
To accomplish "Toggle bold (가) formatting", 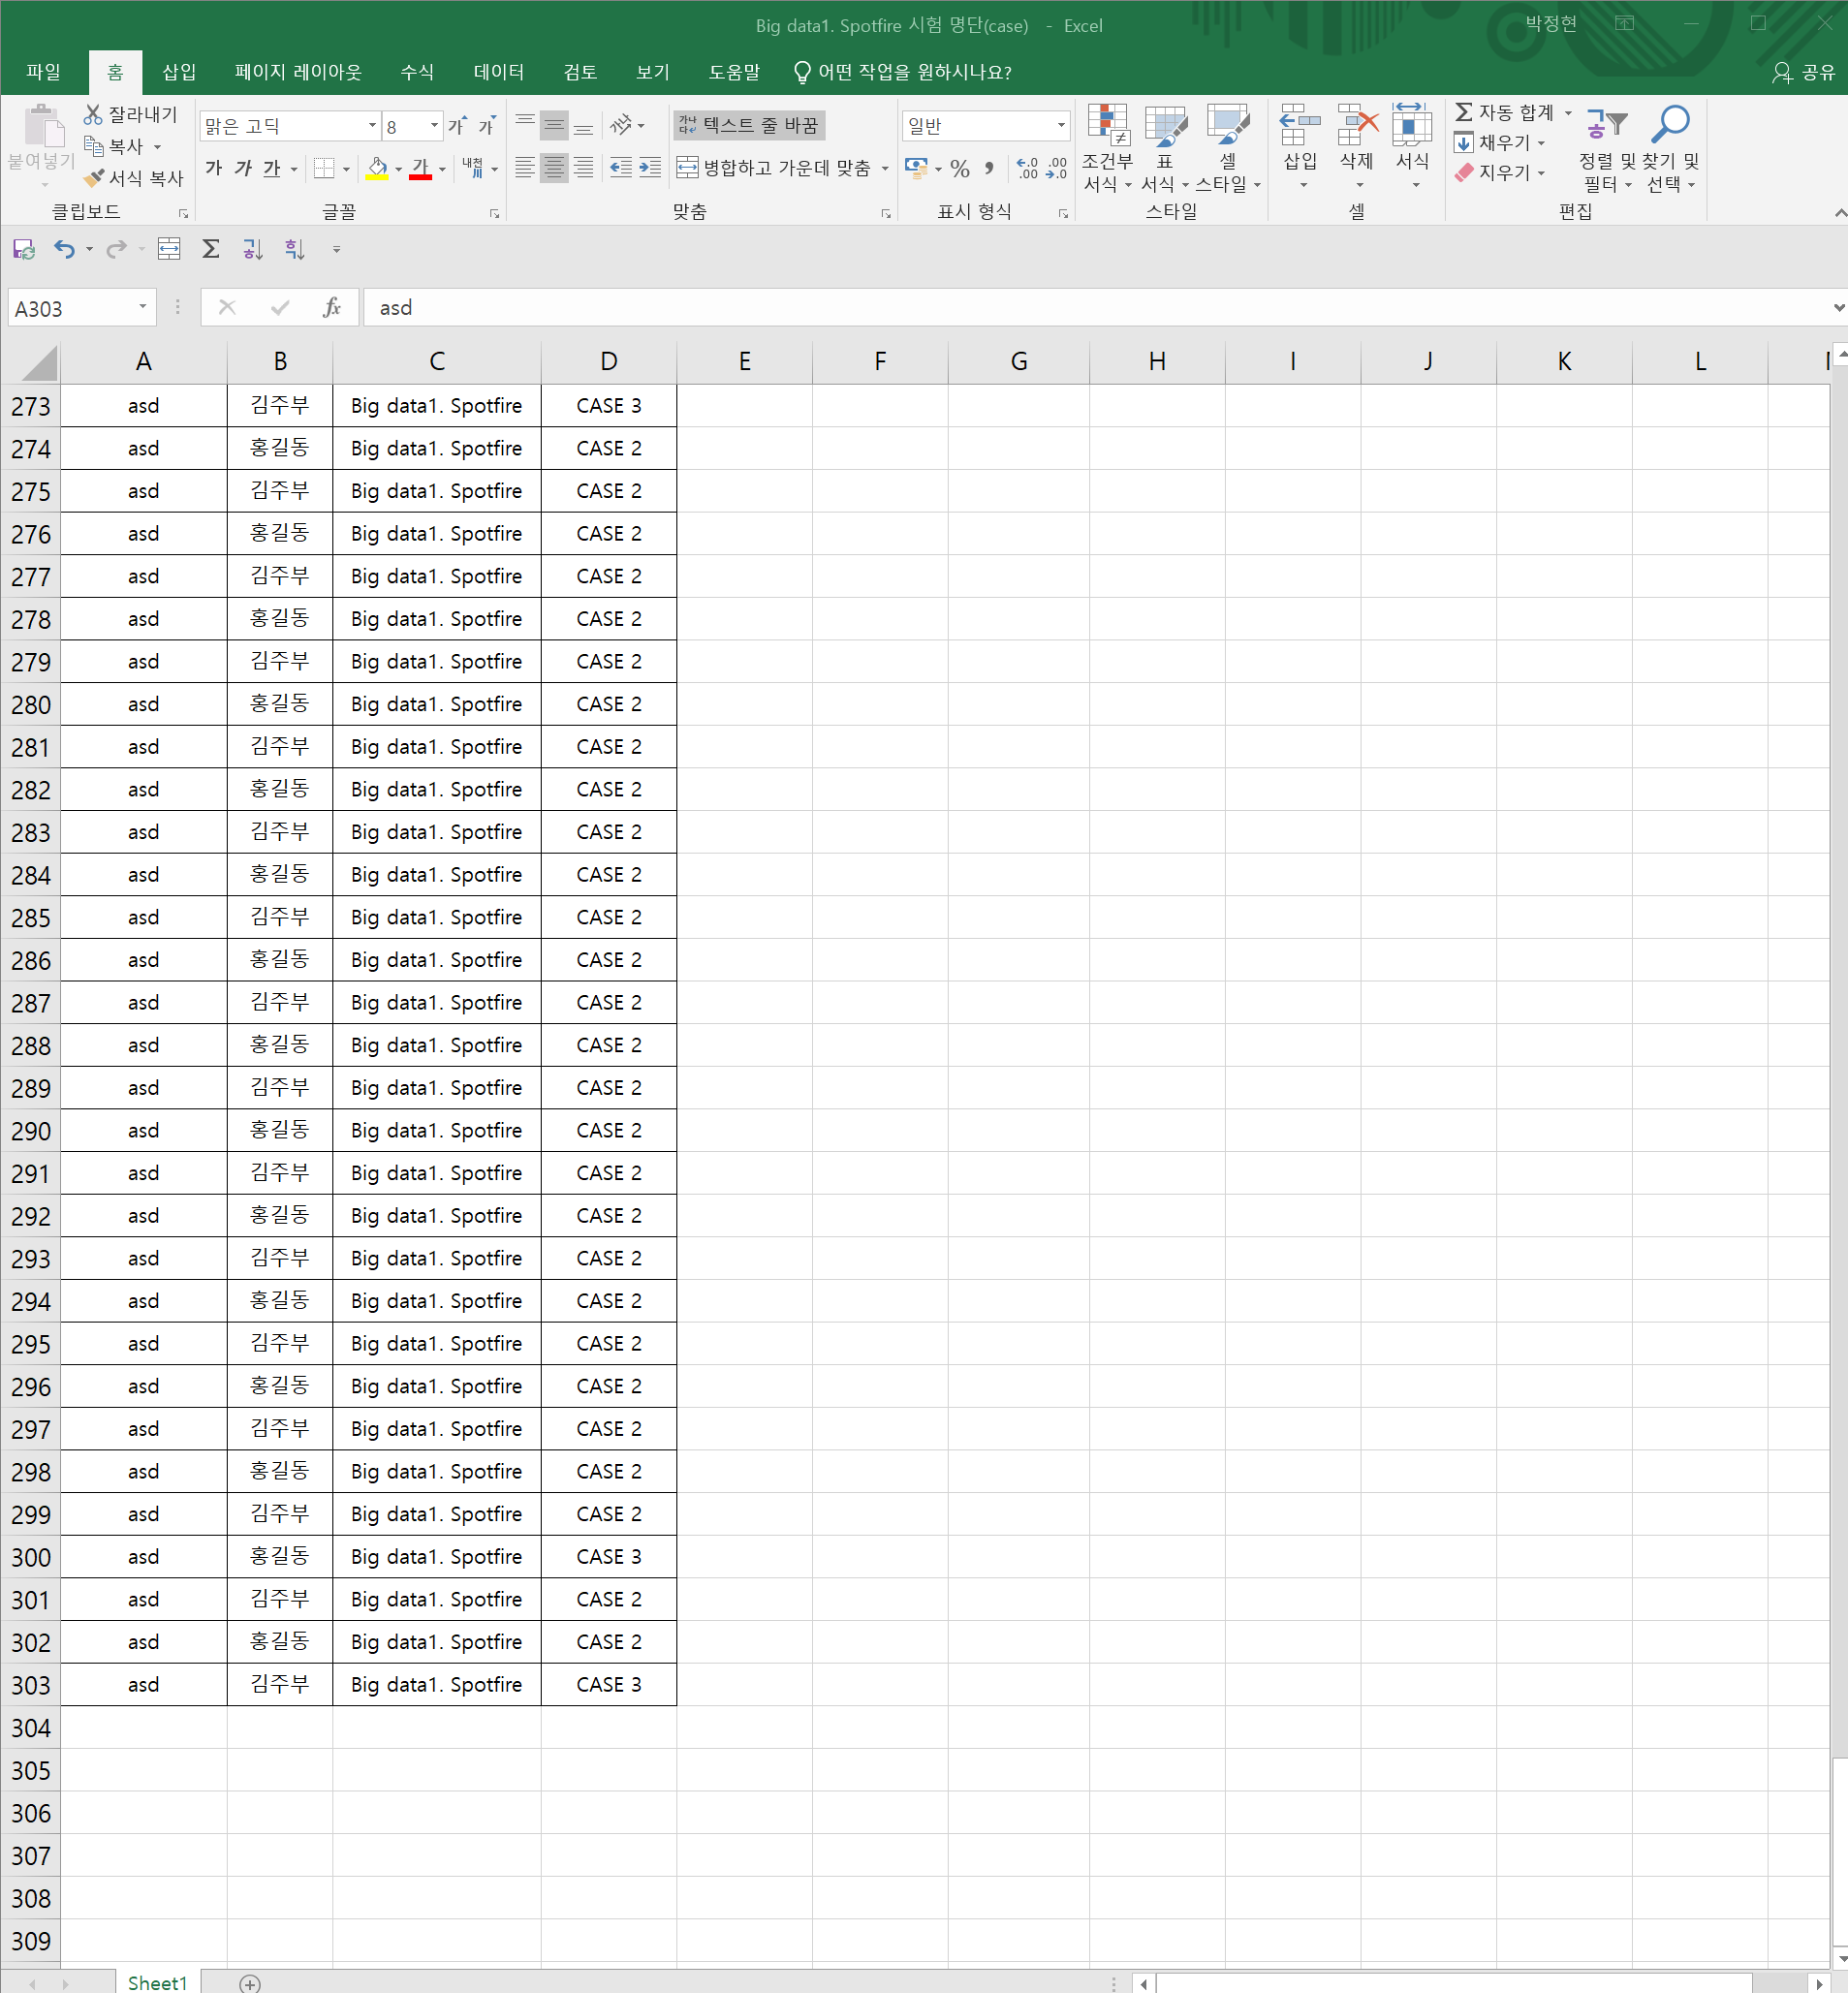I will click(x=214, y=168).
